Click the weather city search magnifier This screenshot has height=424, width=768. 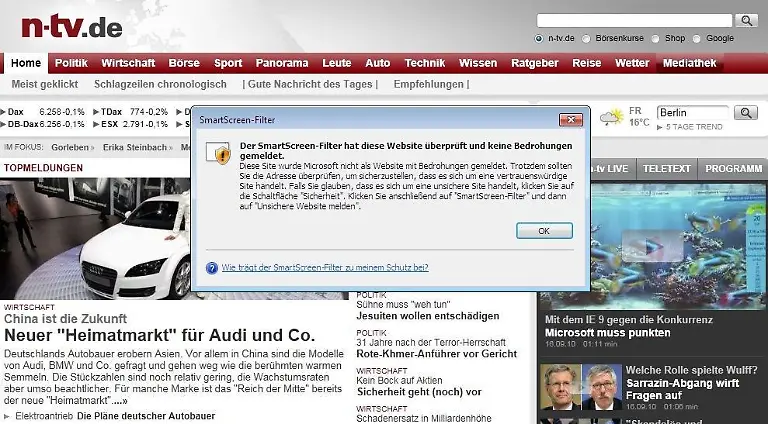pyautogui.click(x=746, y=113)
